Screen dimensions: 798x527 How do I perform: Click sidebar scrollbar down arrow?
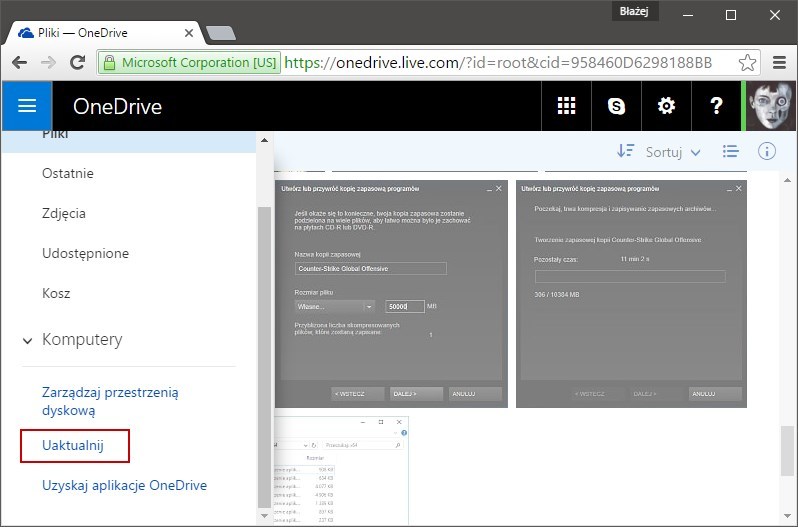click(x=264, y=515)
